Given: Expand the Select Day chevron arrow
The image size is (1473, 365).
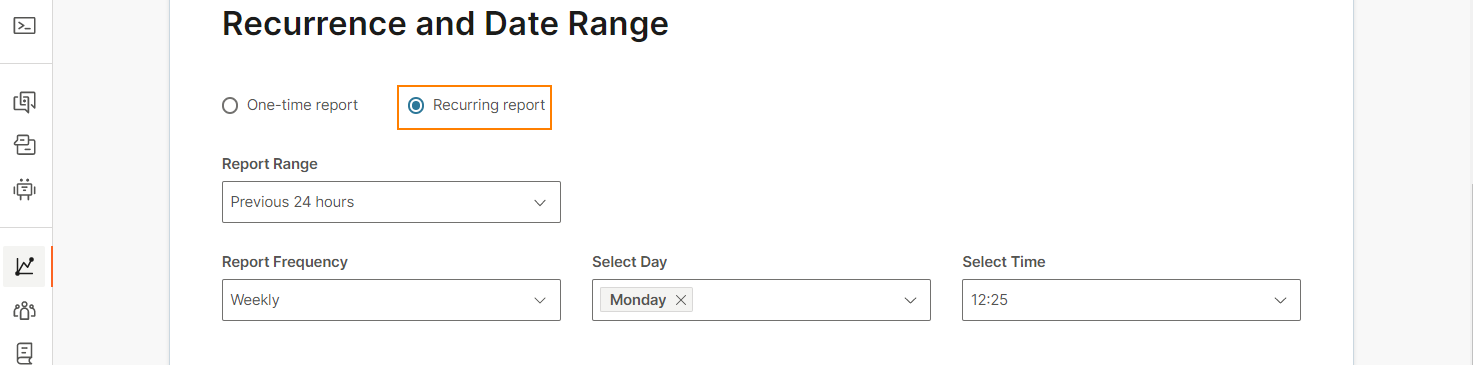Looking at the screenshot, I should [x=910, y=300].
